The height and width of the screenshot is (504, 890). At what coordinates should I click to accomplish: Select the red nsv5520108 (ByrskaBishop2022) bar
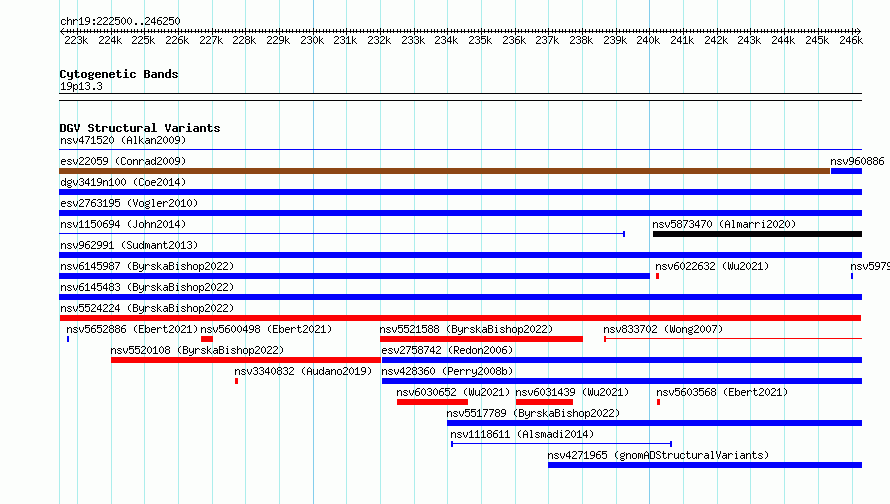coord(246,360)
